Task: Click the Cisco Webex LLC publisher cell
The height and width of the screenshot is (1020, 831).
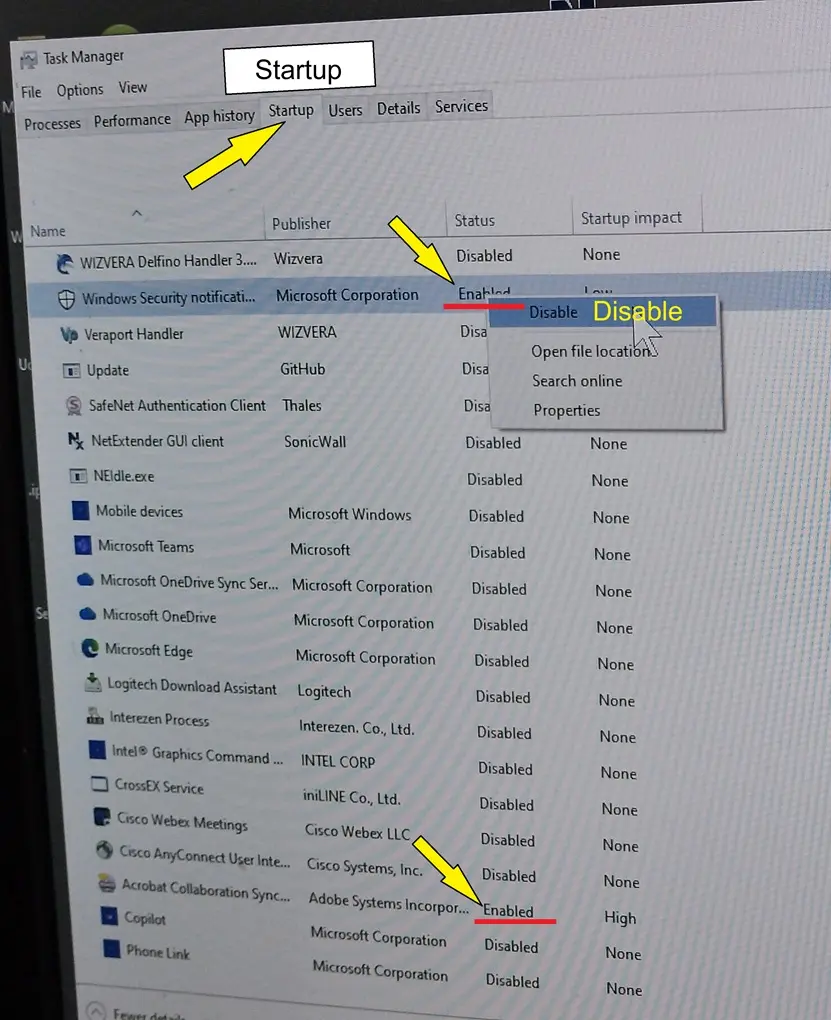Action: tap(357, 832)
